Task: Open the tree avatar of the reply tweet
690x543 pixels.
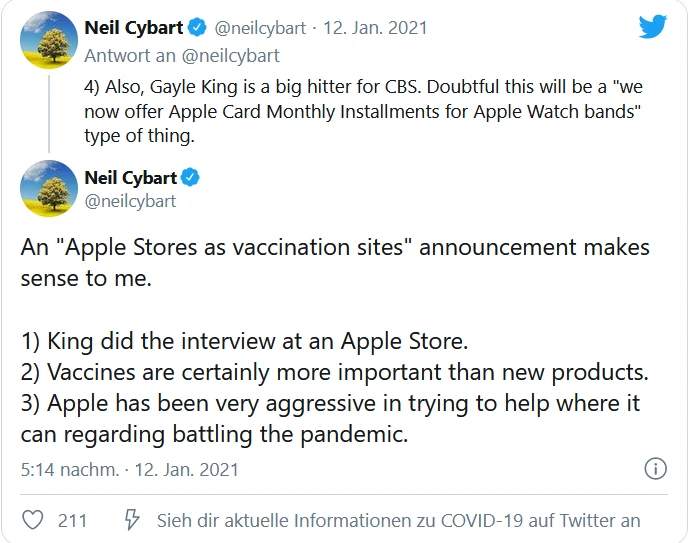Action: (x=49, y=40)
